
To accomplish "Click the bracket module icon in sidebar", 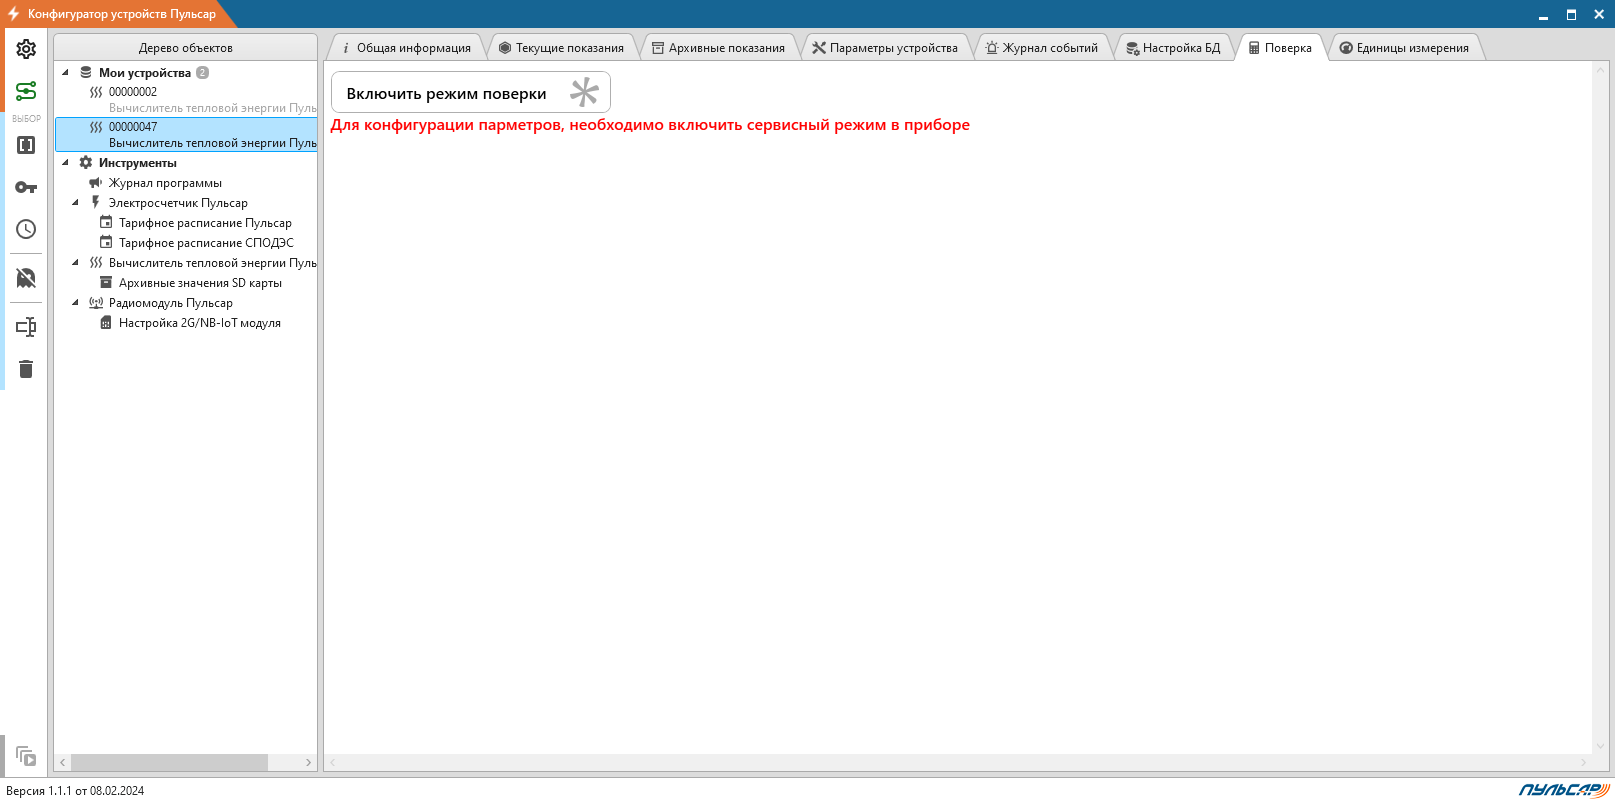I will 26,145.
